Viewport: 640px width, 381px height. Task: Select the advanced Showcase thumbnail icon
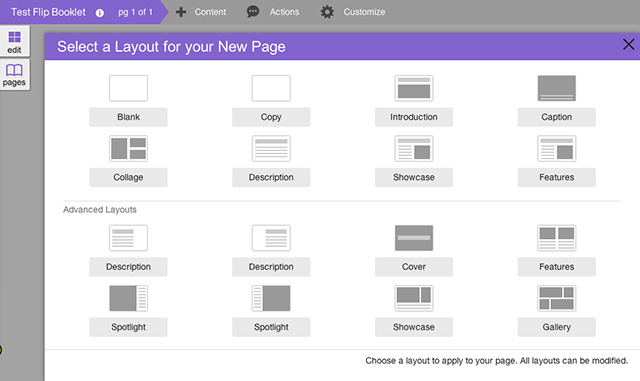click(x=414, y=299)
